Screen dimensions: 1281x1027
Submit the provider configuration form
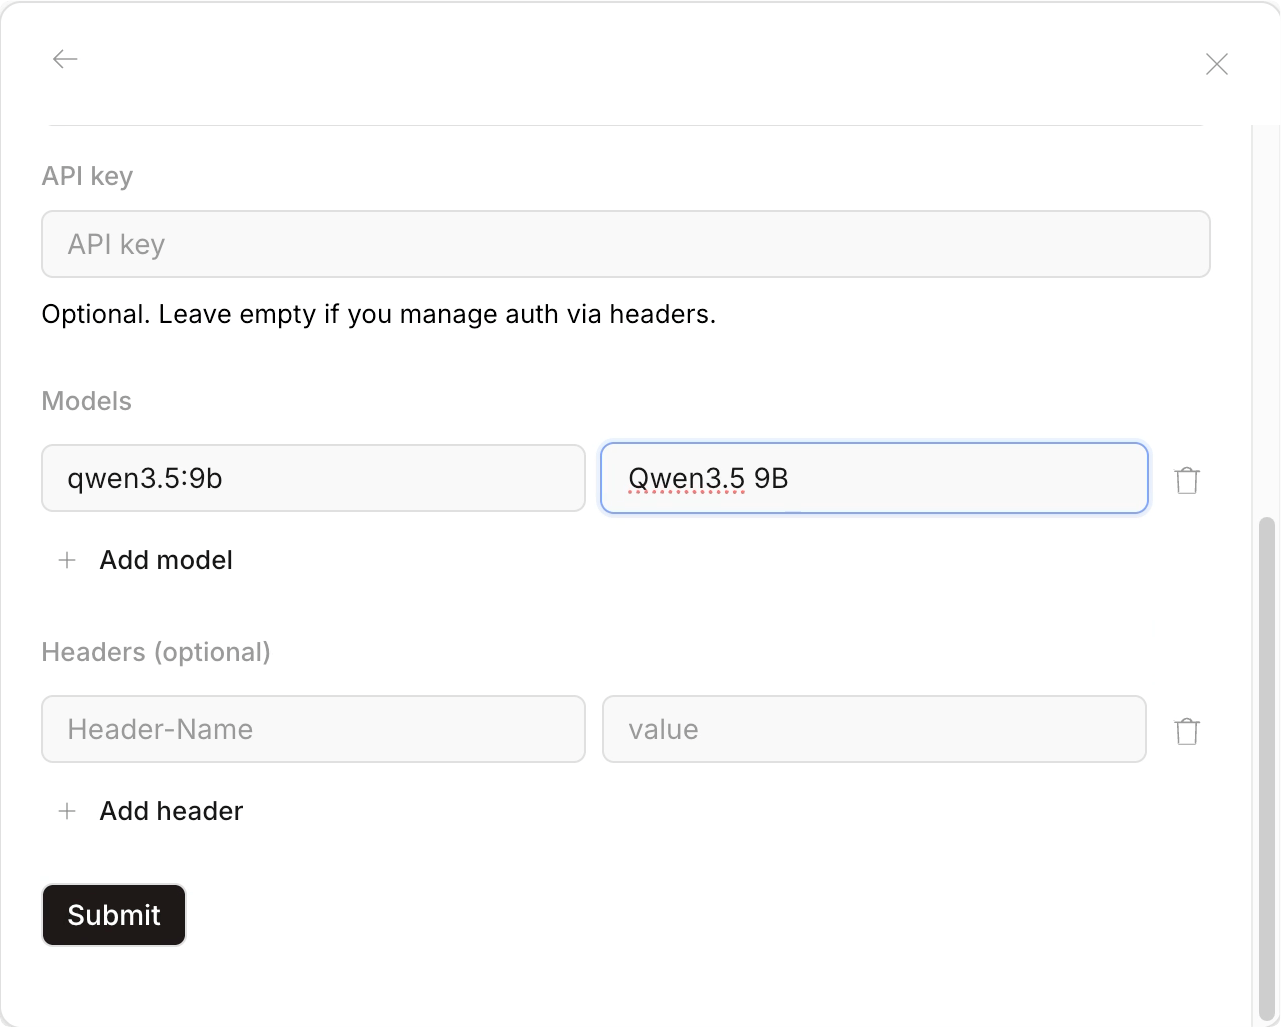pos(113,914)
